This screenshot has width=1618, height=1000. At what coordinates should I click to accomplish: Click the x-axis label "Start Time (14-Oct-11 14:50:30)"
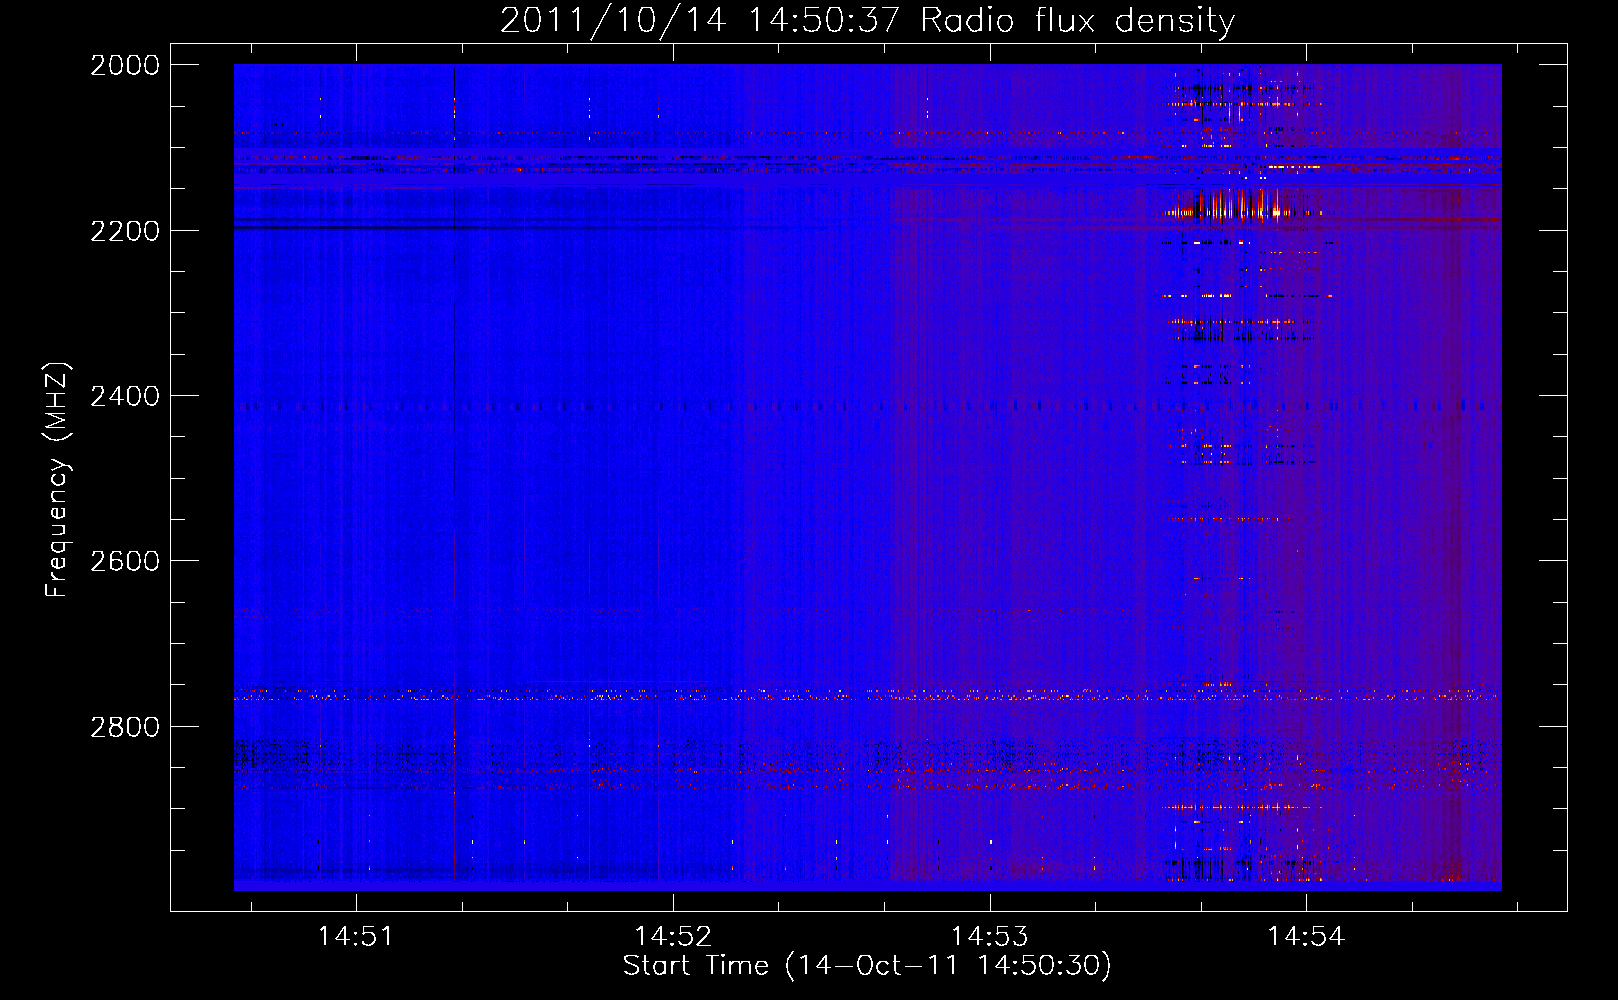click(x=867, y=965)
